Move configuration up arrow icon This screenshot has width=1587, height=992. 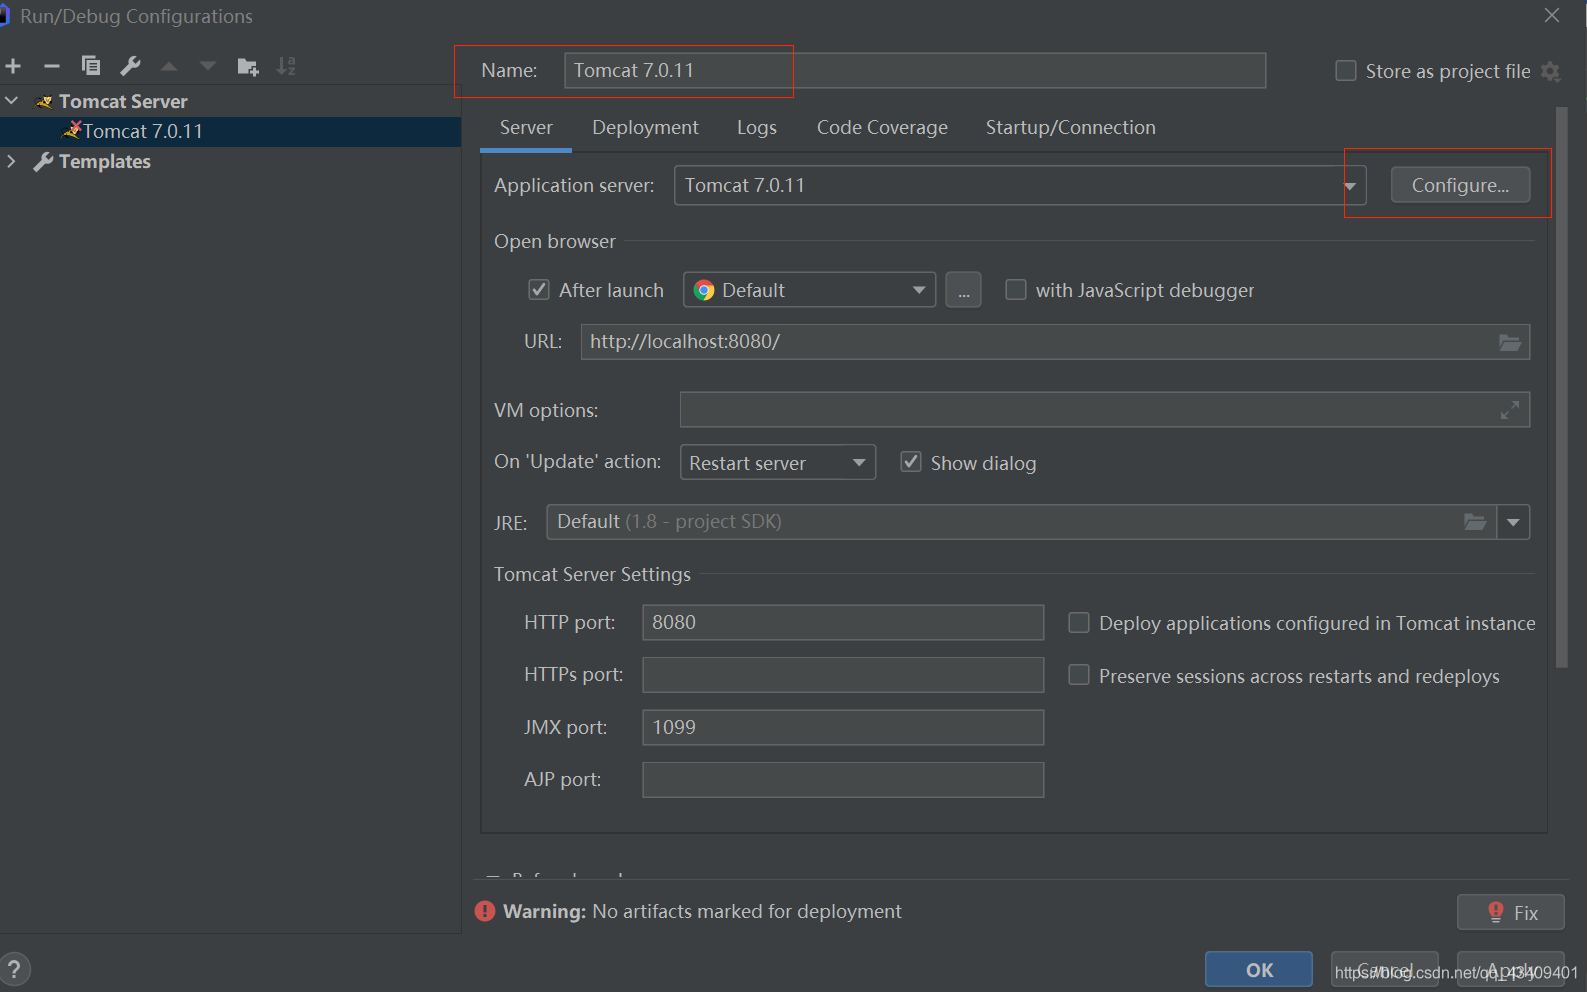(169, 66)
